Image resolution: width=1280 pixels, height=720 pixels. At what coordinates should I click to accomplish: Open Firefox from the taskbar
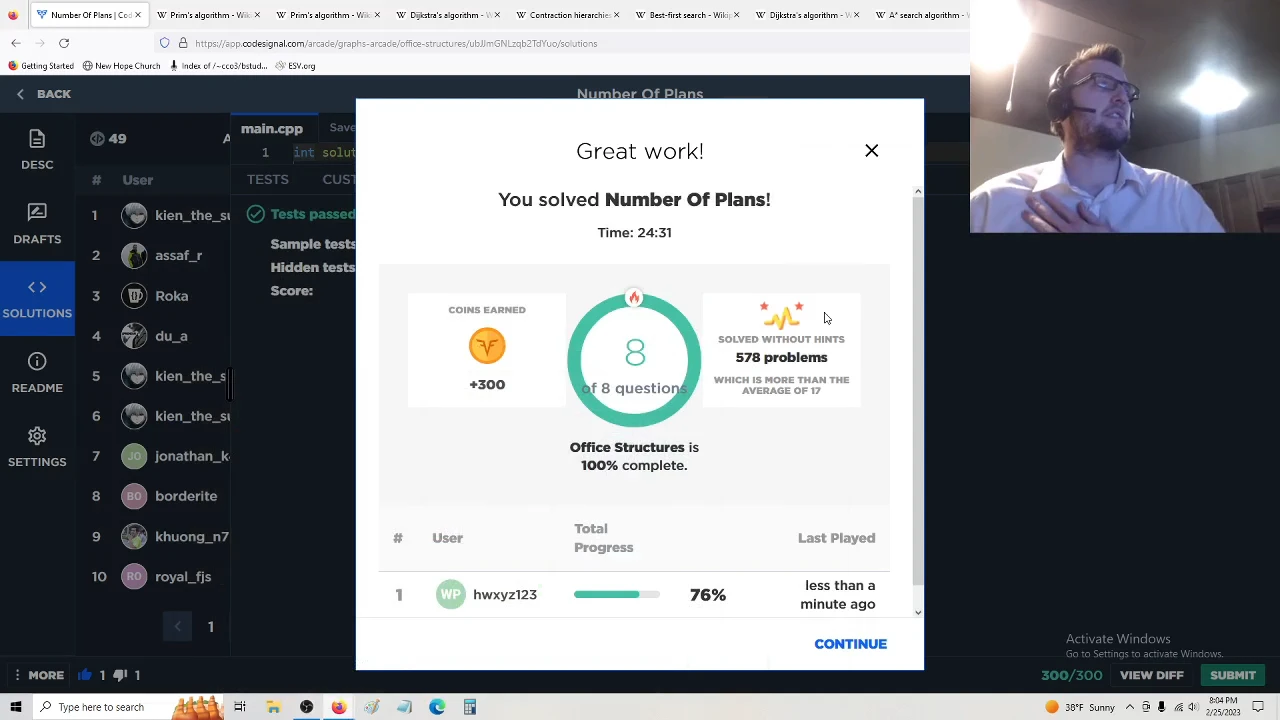339,707
